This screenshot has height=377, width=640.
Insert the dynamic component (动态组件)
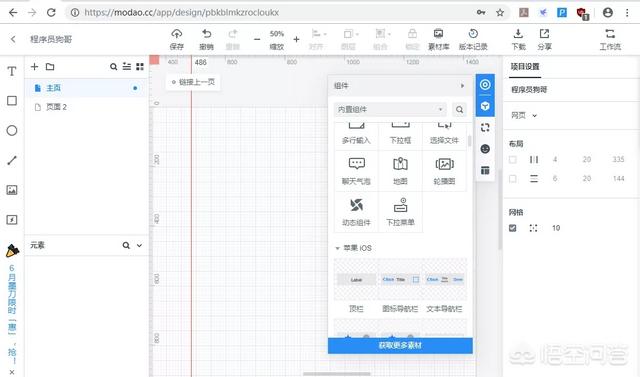356,212
